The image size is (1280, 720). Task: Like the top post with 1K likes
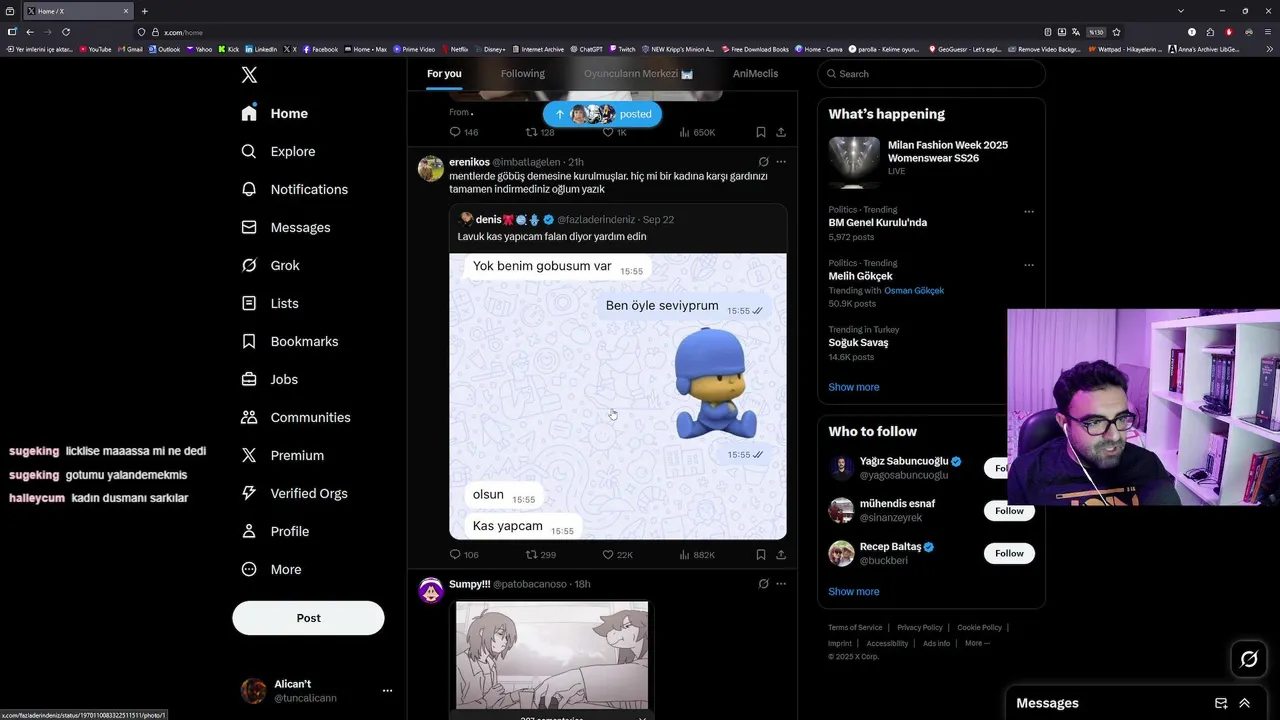pos(614,132)
